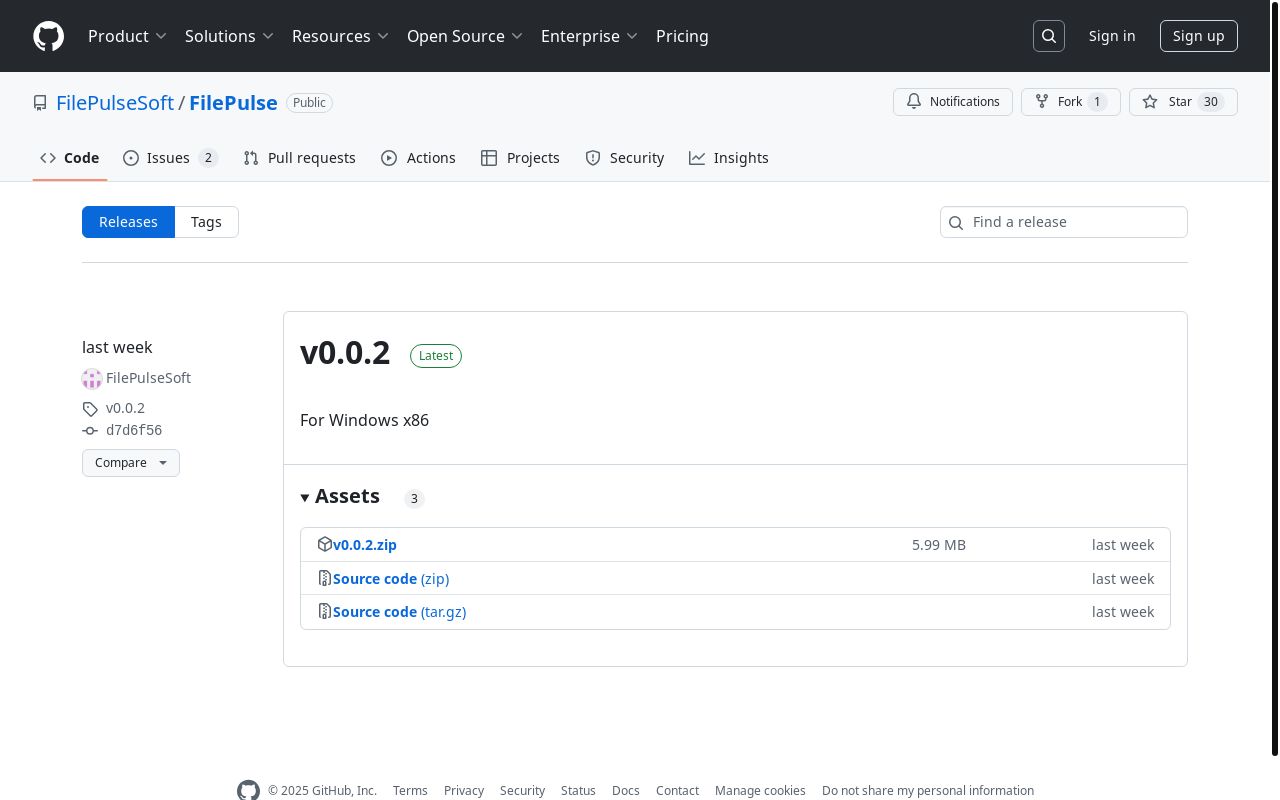Download the v0.0.2.zip asset
Image resolution: width=1280 pixels, height=800 pixels.
click(364, 544)
